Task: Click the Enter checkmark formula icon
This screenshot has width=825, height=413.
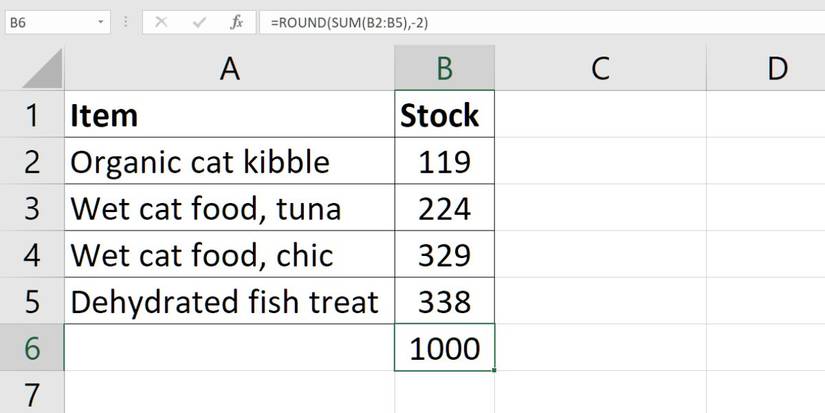Action: point(199,21)
